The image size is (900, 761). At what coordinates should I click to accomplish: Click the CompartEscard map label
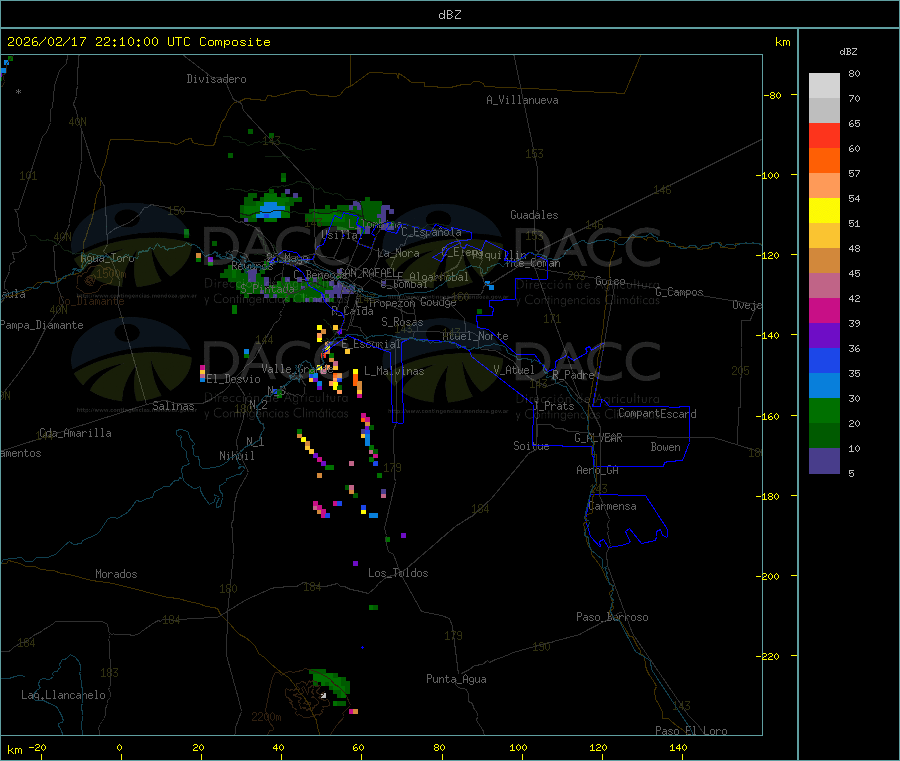pyautogui.click(x=657, y=414)
